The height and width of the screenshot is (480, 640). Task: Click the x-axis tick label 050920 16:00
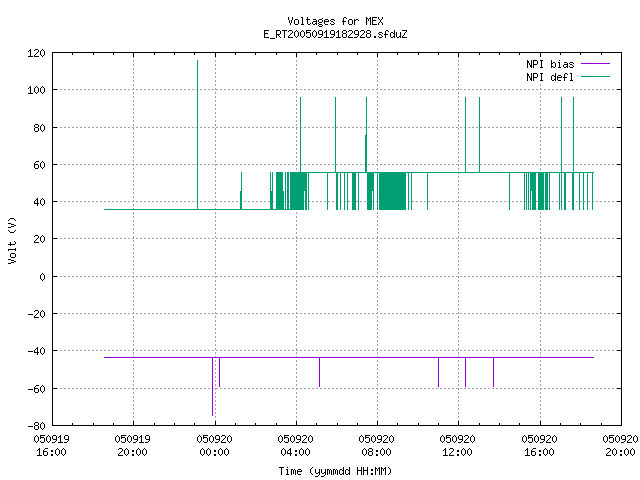pyautogui.click(x=540, y=445)
